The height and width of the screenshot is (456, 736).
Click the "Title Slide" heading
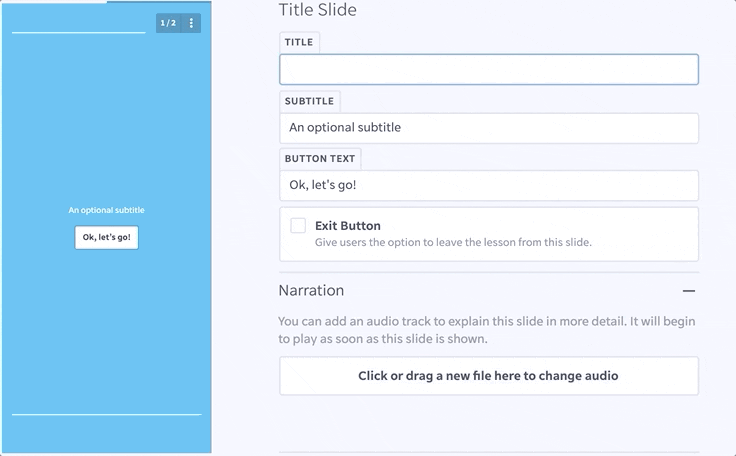317,11
